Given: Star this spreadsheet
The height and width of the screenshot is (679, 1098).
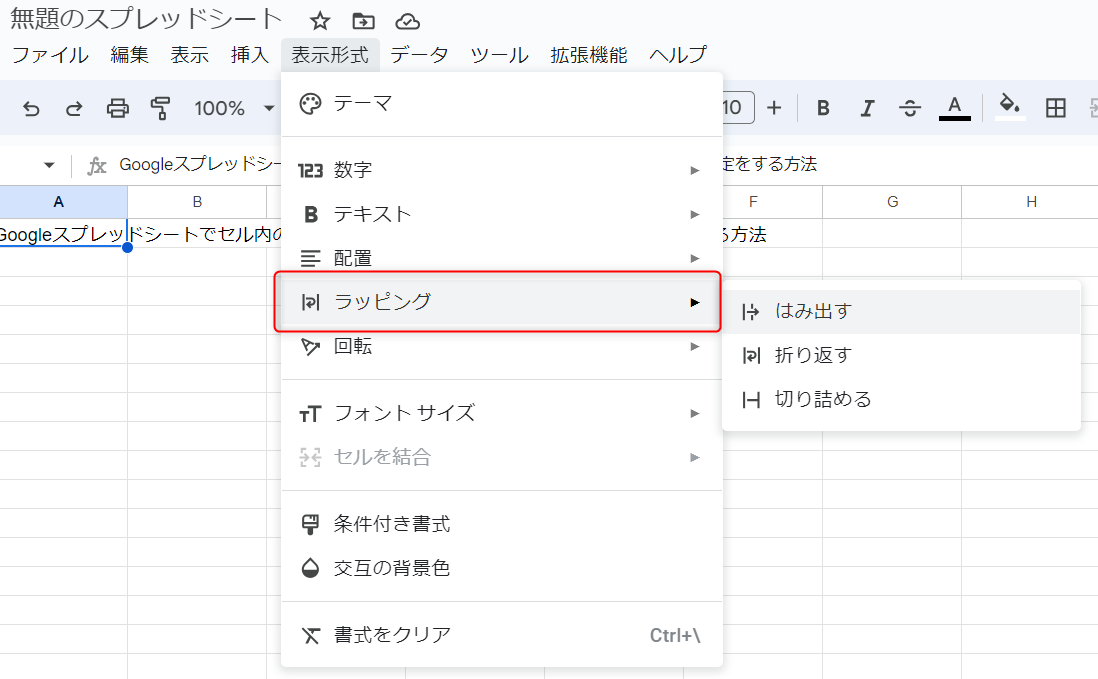Looking at the screenshot, I should point(319,21).
